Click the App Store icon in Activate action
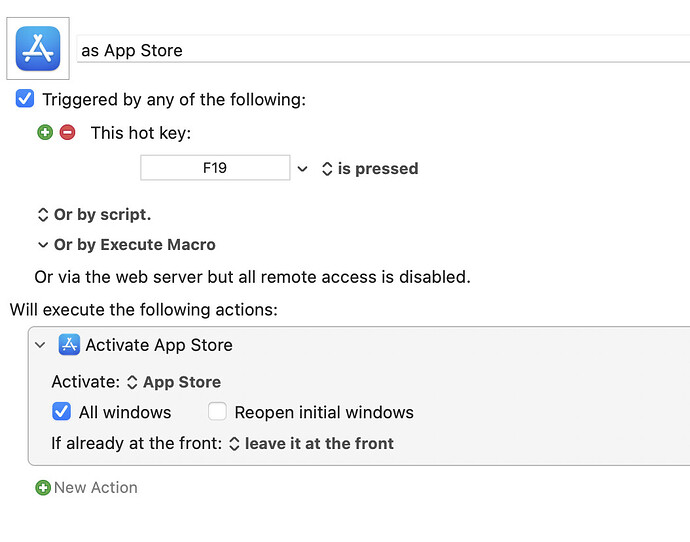Screen dimensions: 690x542 pos(69,344)
